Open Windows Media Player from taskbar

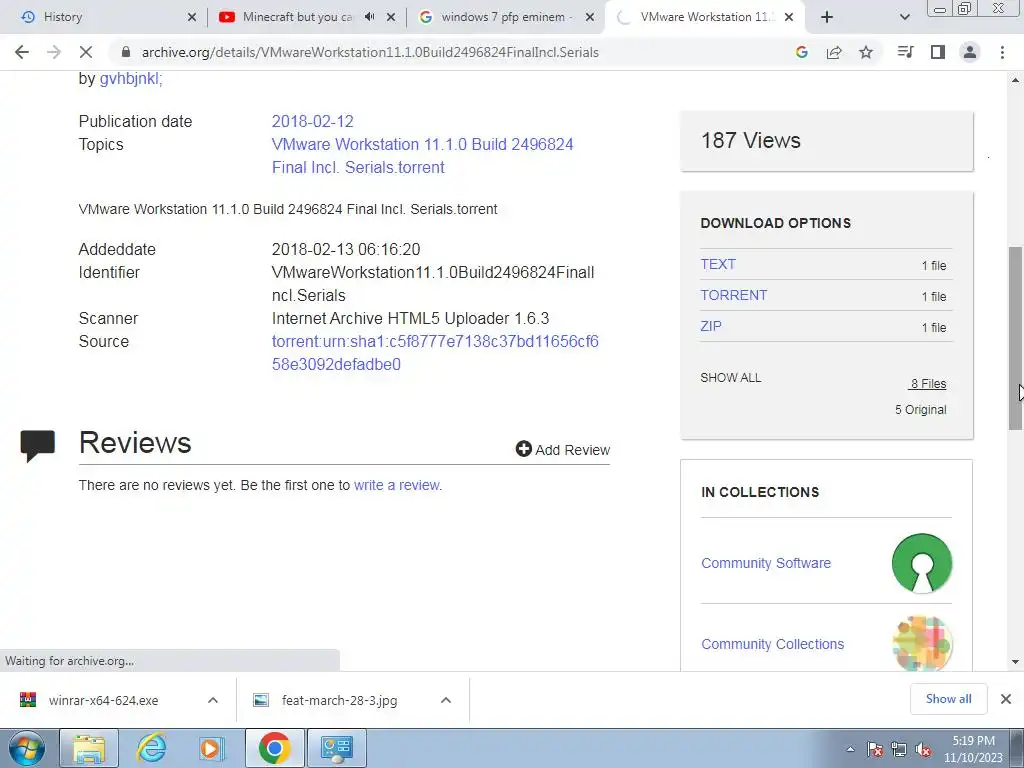tap(211, 748)
